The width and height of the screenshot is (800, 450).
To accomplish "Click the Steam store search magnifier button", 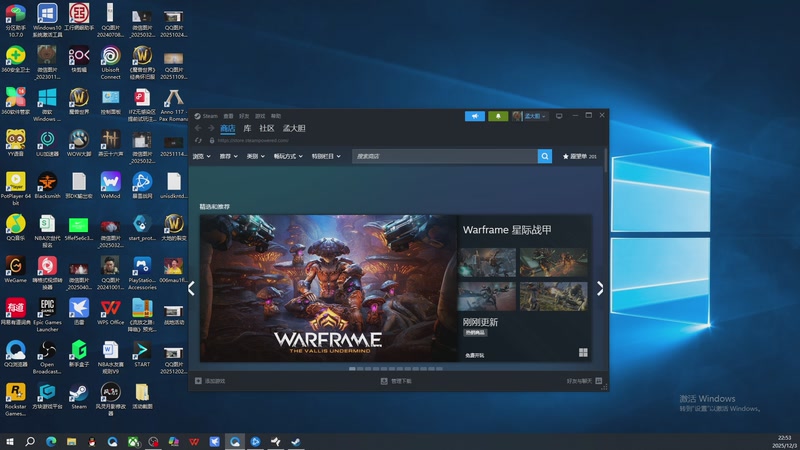I will pyautogui.click(x=544, y=156).
